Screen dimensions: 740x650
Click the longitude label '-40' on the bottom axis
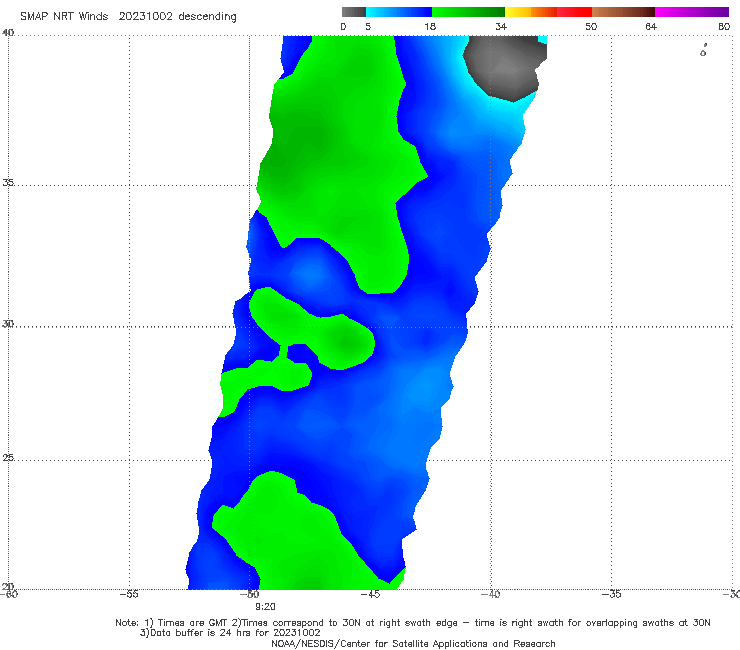pyautogui.click(x=490, y=594)
